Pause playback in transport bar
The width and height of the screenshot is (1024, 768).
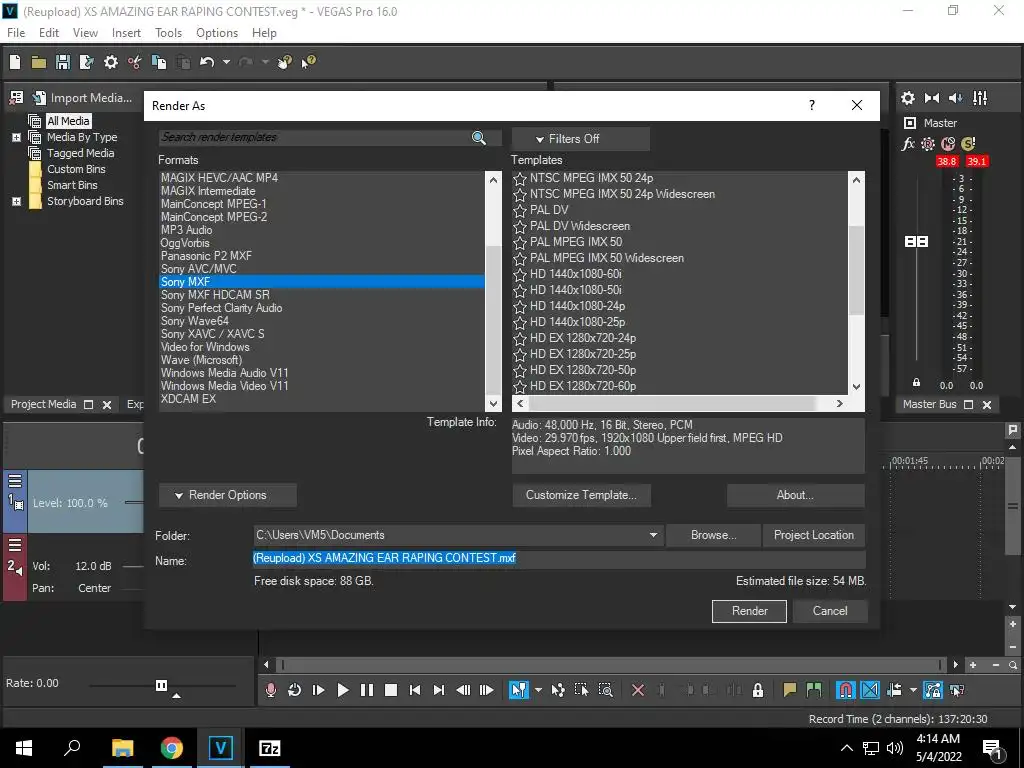tap(366, 690)
